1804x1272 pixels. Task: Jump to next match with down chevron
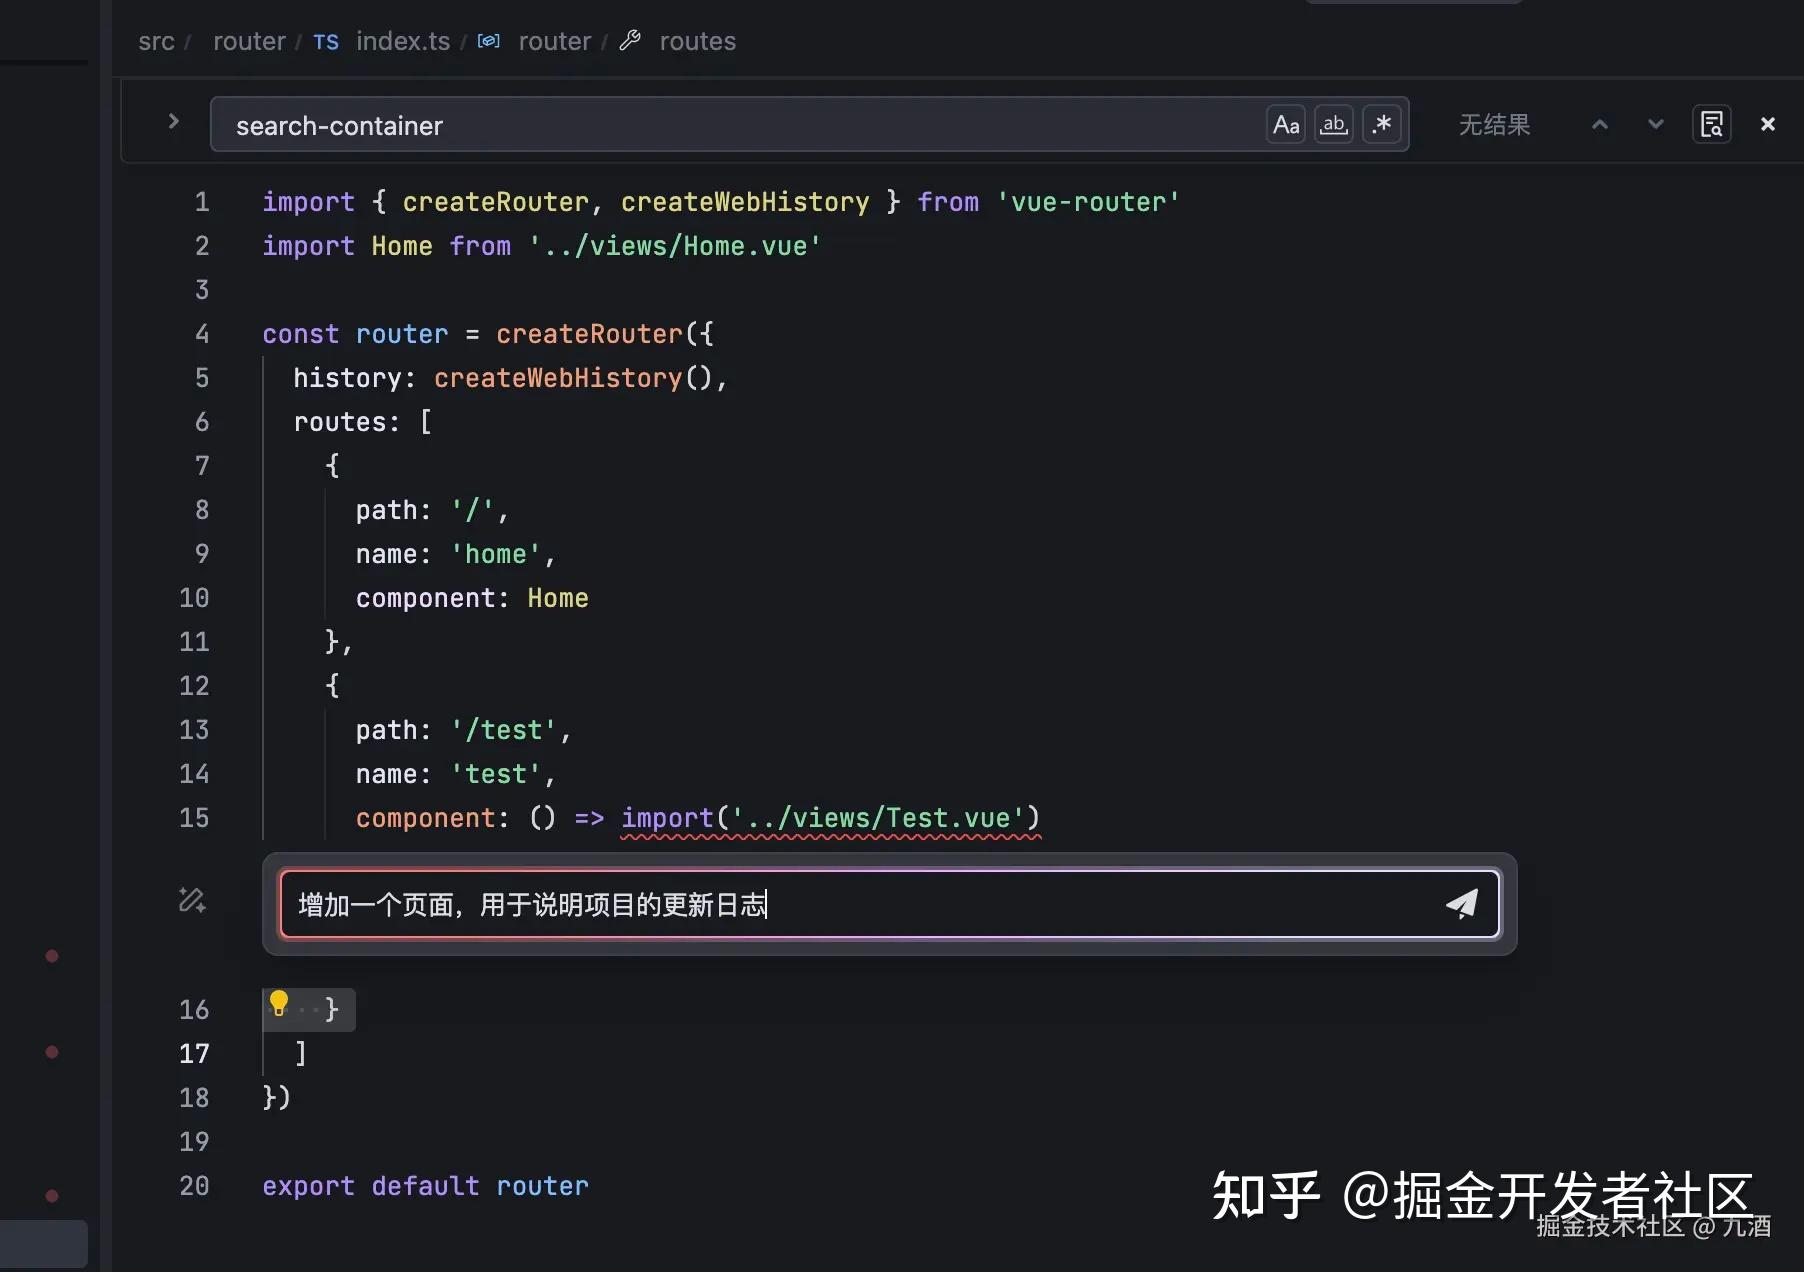1656,124
